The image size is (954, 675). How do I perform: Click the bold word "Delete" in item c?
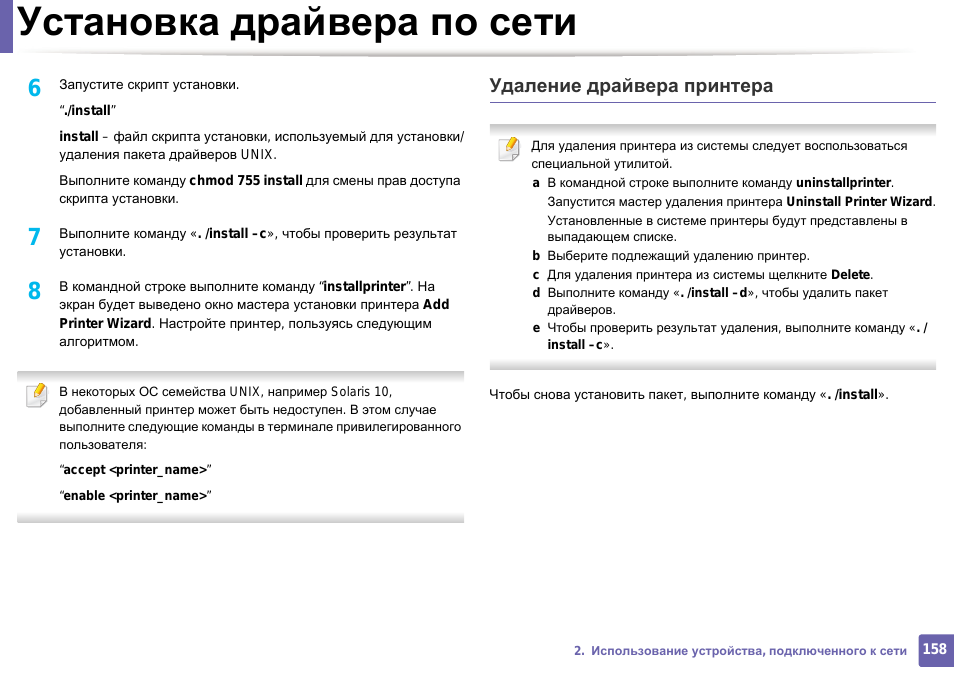(850, 274)
